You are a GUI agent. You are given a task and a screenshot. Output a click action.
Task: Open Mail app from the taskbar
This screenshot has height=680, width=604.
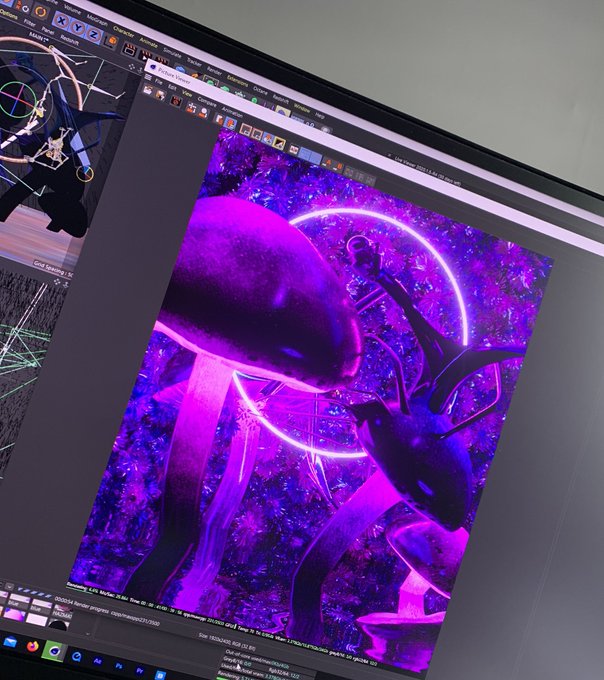tap(10, 641)
